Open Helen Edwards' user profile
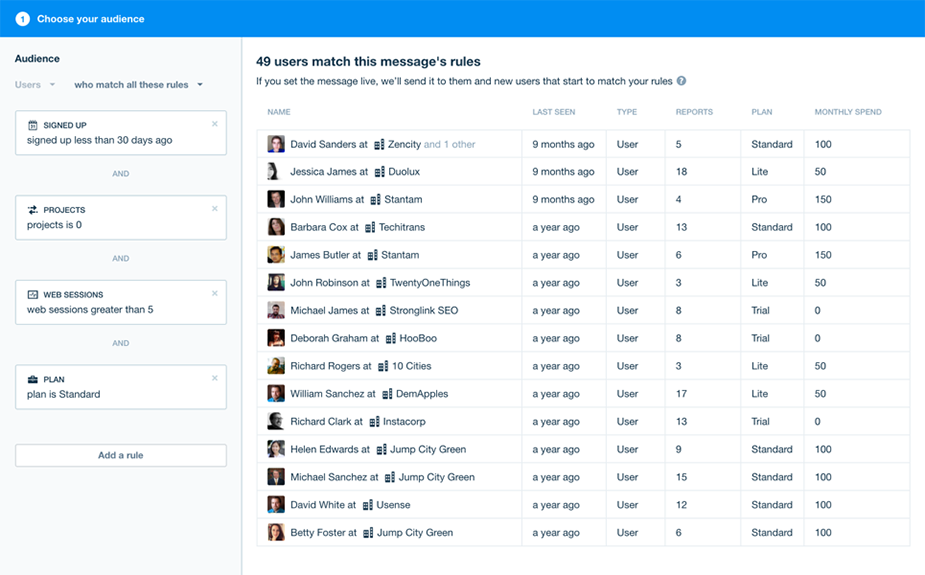925x575 pixels. pyautogui.click(x=324, y=449)
